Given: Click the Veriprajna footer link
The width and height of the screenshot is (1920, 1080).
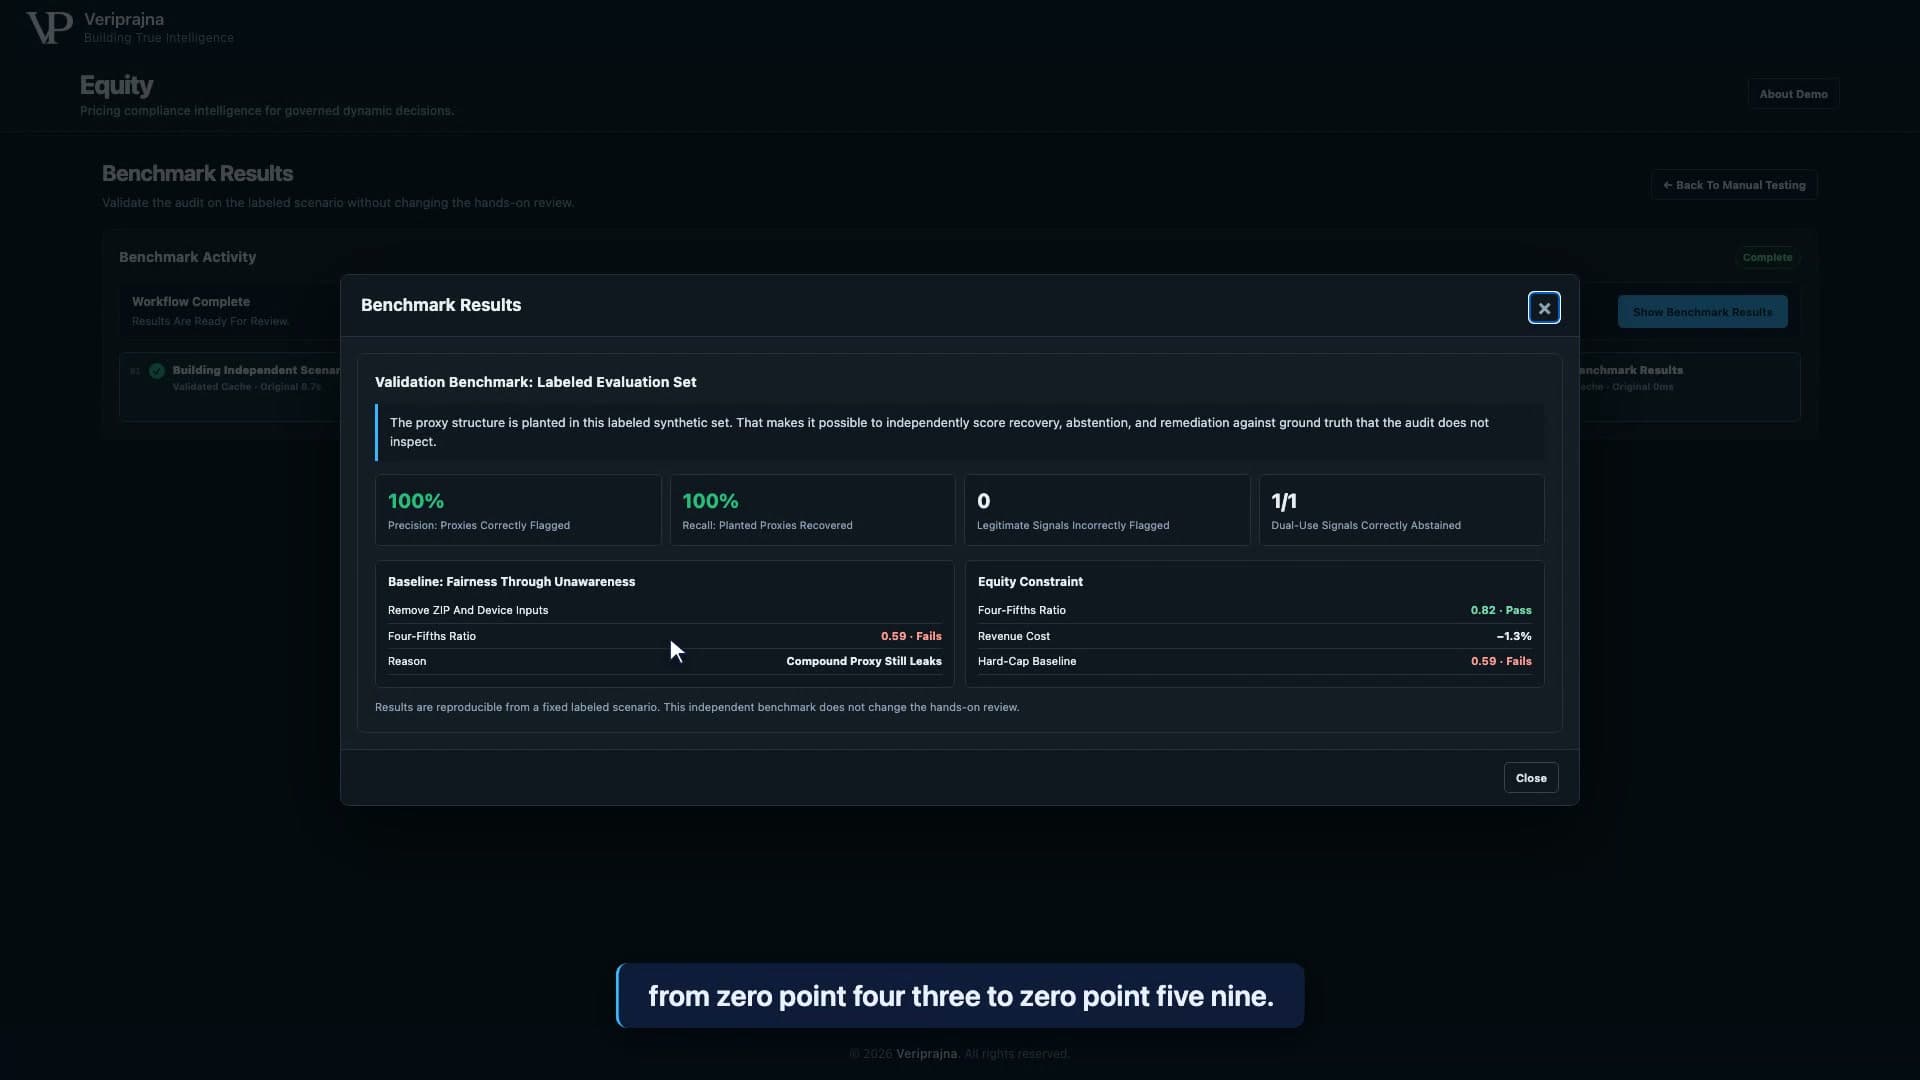Looking at the screenshot, I should pos(926,1054).
